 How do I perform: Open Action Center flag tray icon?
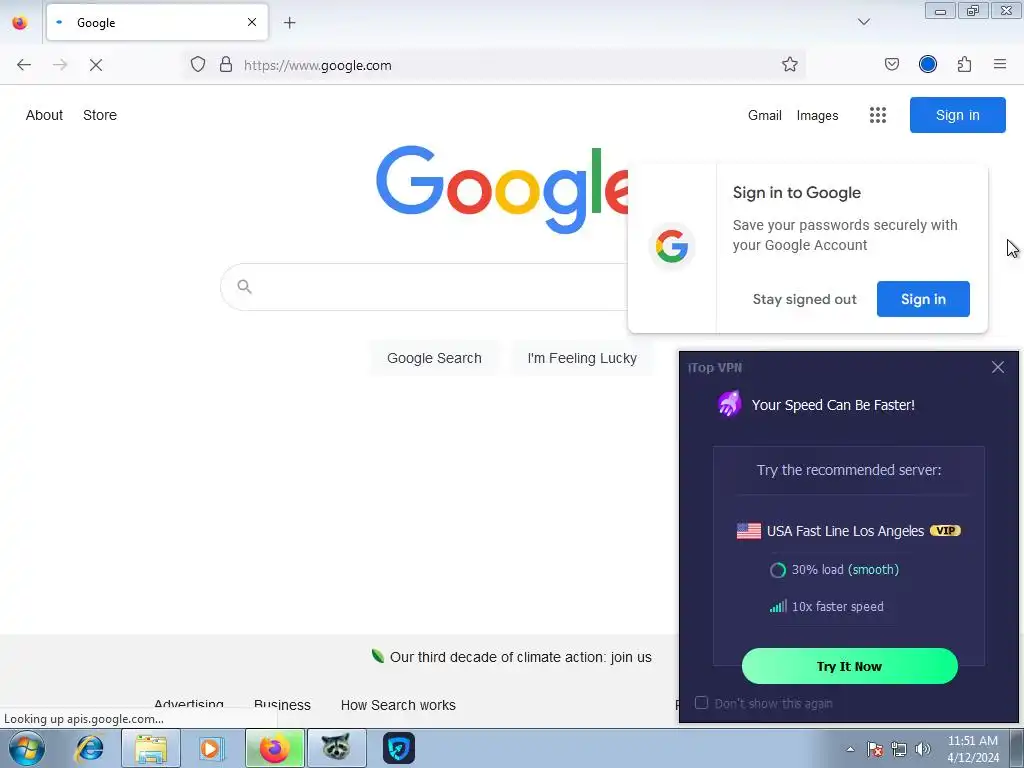click(x=875, y=749)
